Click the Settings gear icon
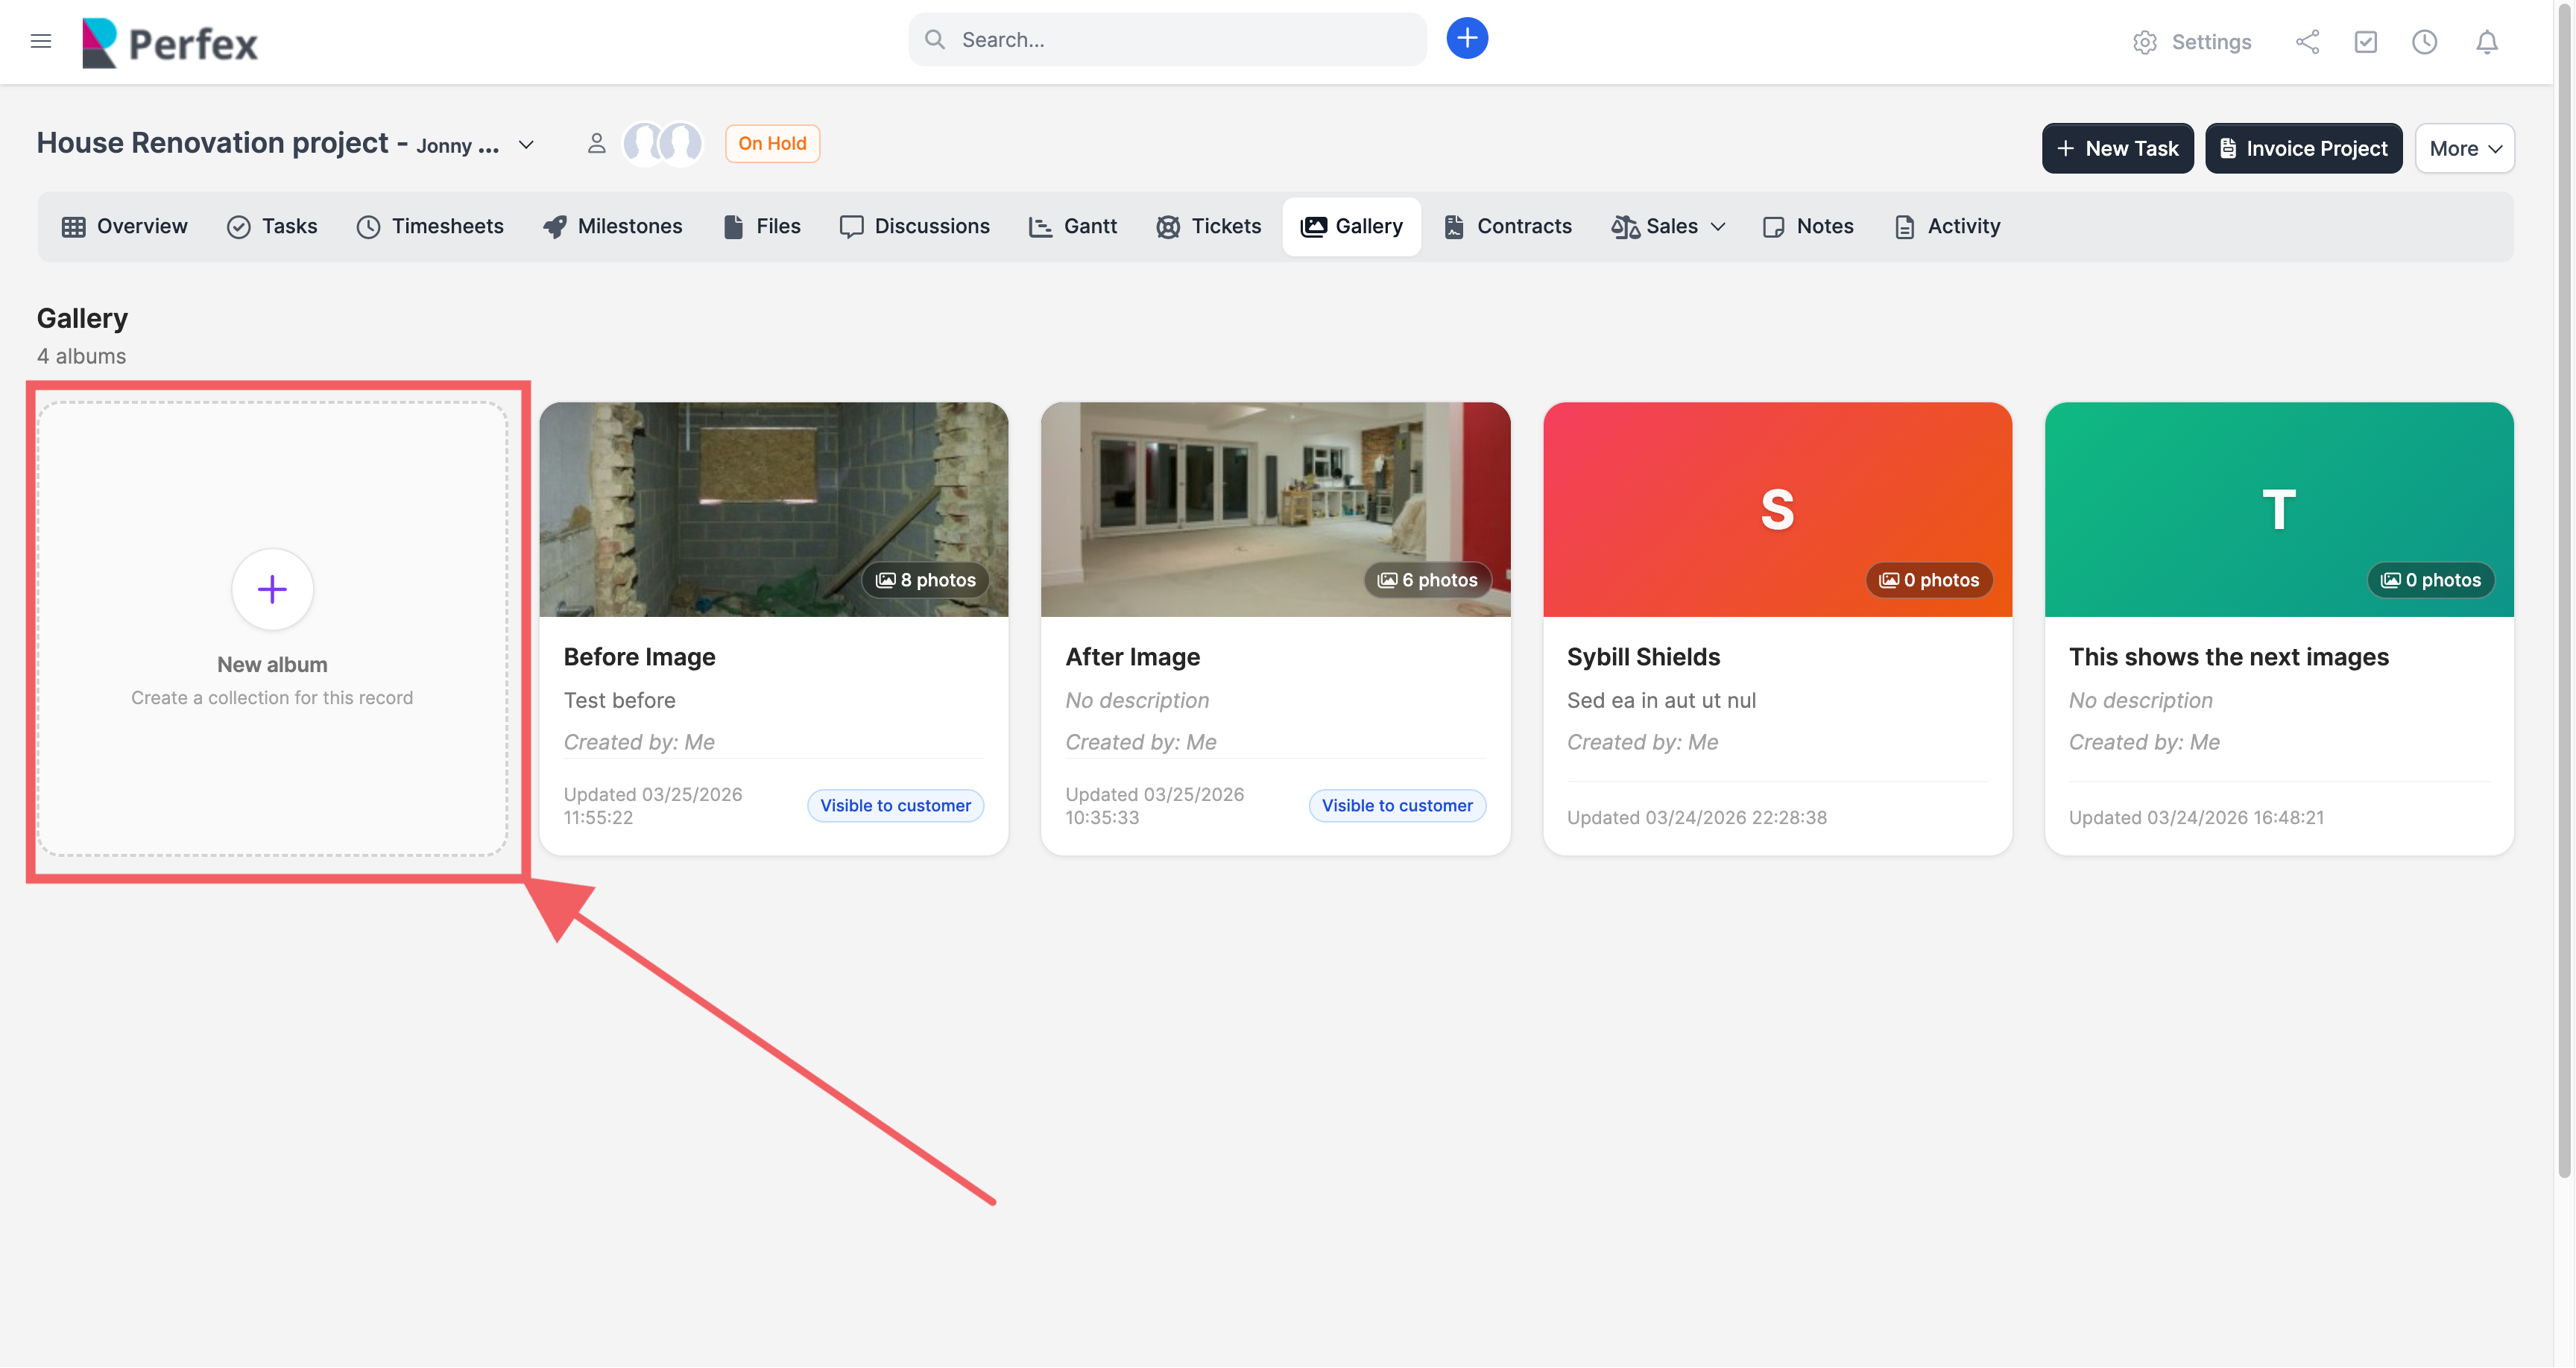Image resolution: width=2576 pixels, height=1368 pixels. coord(2144,42)
